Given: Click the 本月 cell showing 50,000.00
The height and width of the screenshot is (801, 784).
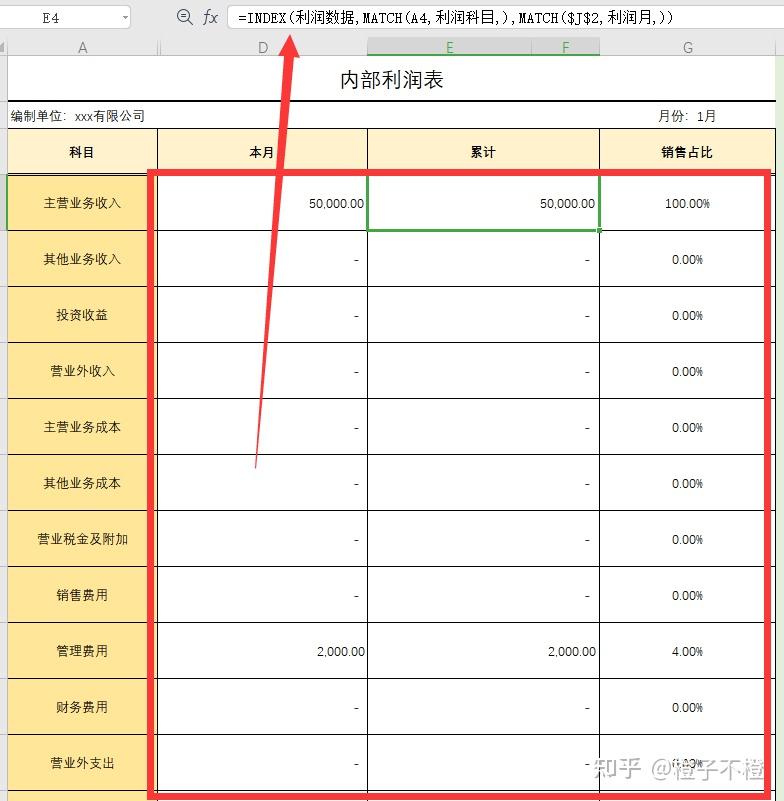Looking at the screenshot, I should [263, 203].
